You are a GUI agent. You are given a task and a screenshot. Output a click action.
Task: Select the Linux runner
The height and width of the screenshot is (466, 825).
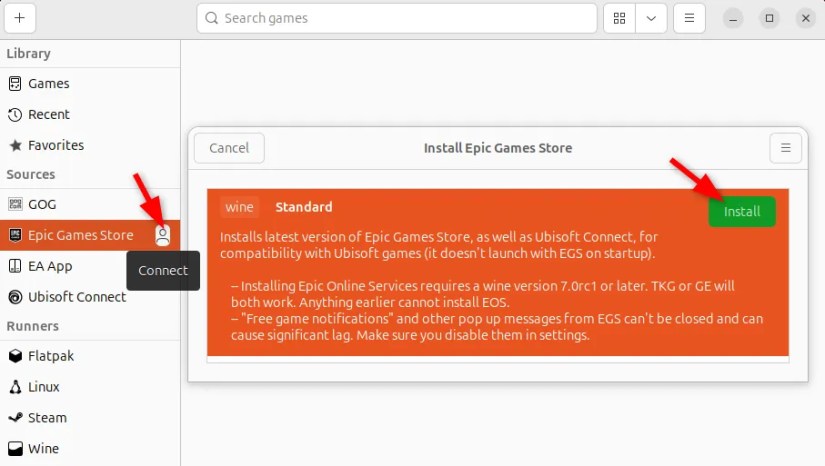[90, 387]
